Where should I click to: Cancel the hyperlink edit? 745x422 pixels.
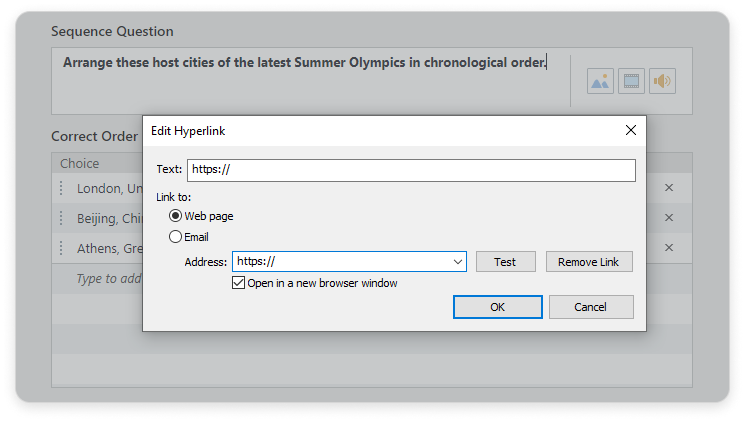click(591, 307)
